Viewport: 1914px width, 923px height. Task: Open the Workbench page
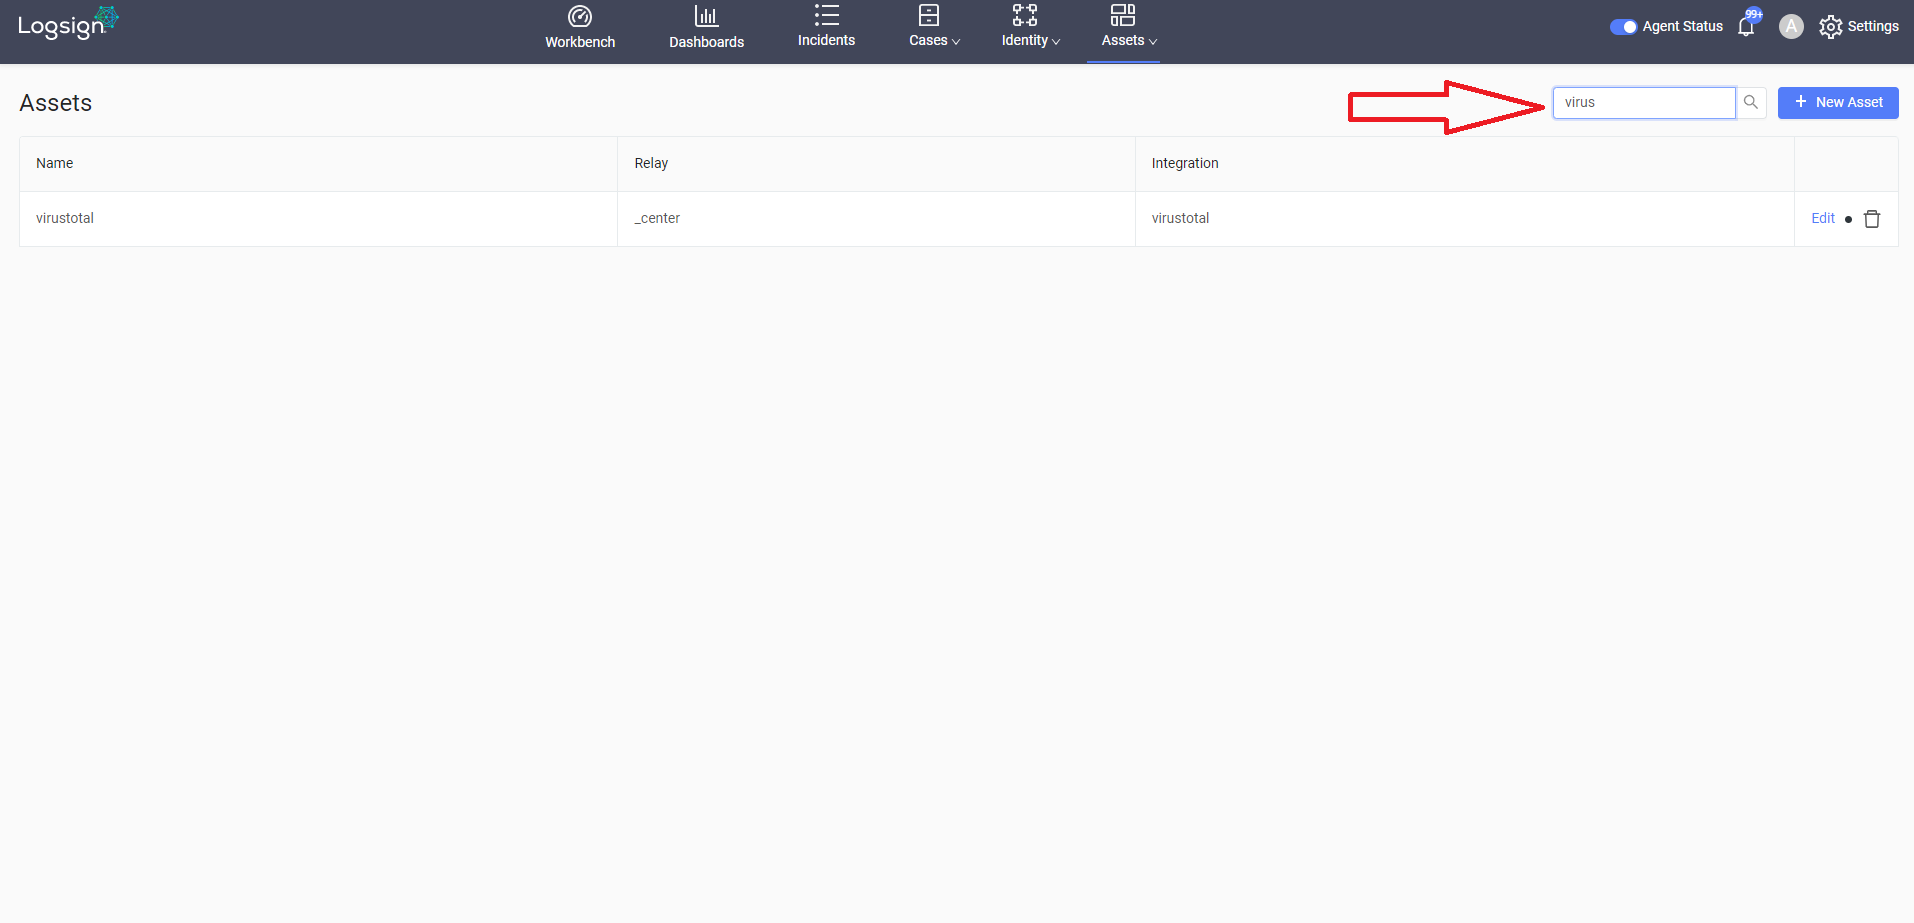580,28
